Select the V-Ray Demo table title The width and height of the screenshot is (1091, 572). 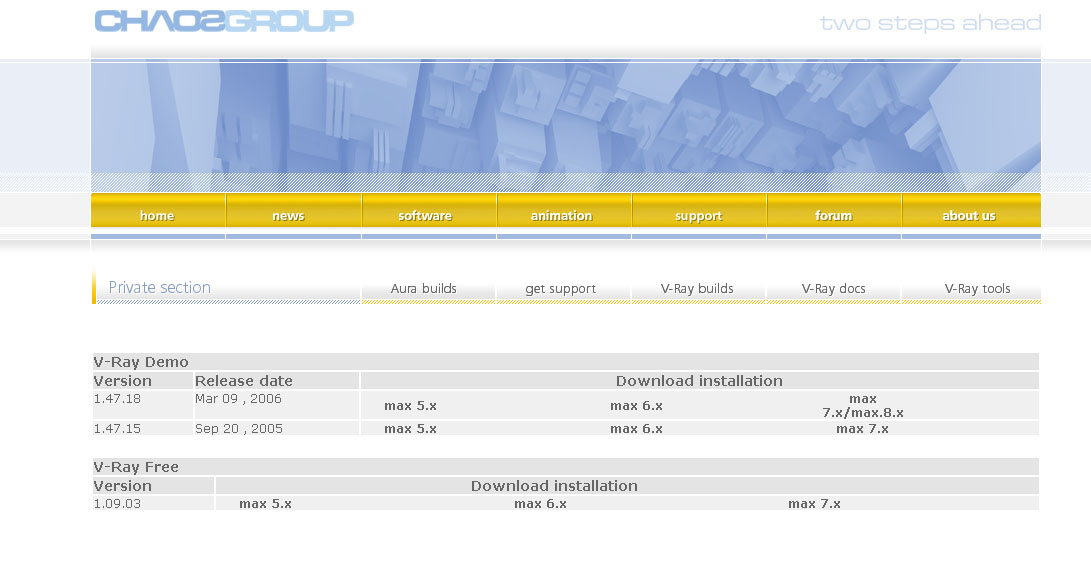[141, 362]
